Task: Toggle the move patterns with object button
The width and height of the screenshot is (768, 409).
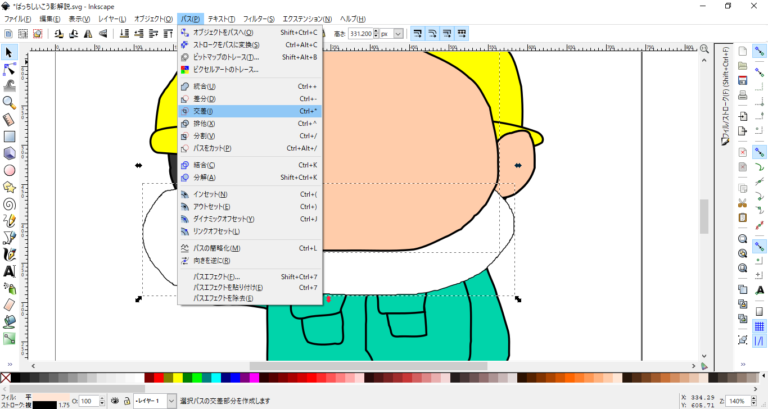Action: tap(462, 34)
